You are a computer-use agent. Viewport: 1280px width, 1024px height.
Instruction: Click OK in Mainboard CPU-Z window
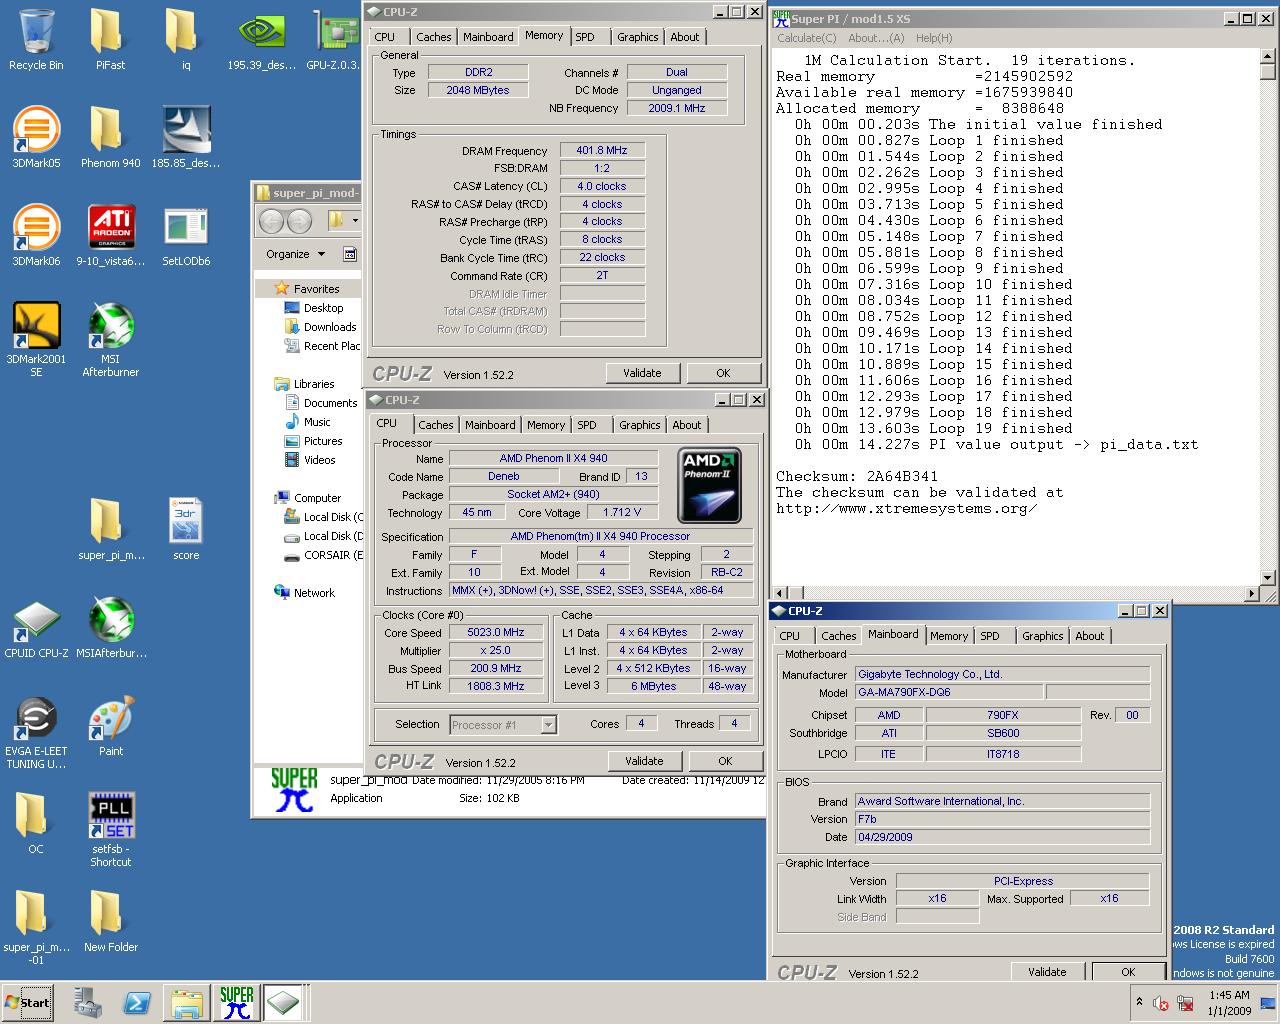[1128, 972]
